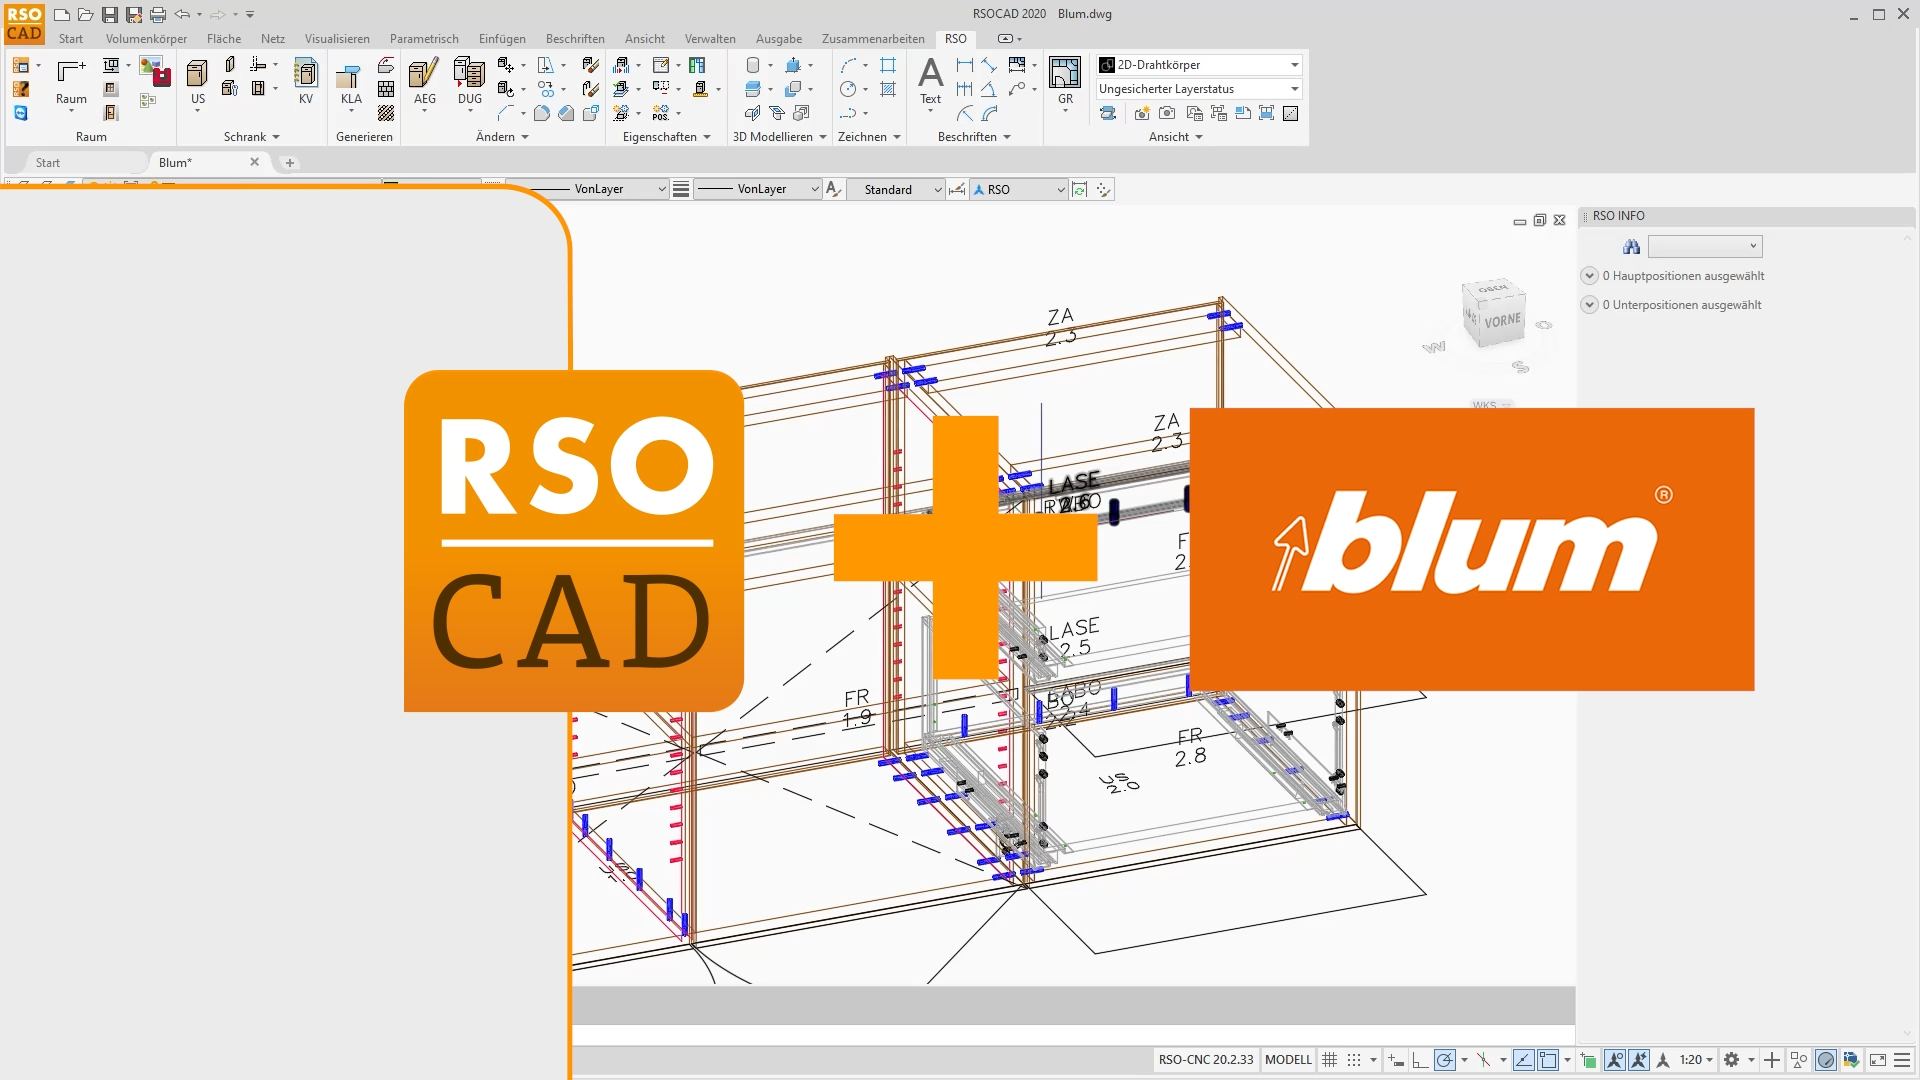
Task: Toggle grid display in status bar
Action: [x=1329, y=1060]
